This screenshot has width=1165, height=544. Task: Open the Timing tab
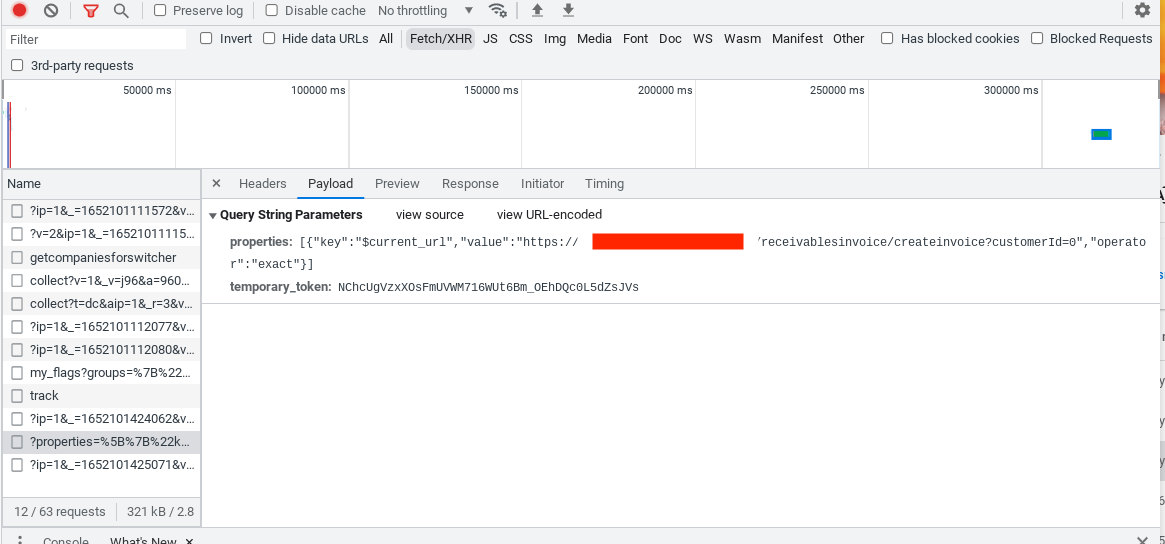(604, 184)
